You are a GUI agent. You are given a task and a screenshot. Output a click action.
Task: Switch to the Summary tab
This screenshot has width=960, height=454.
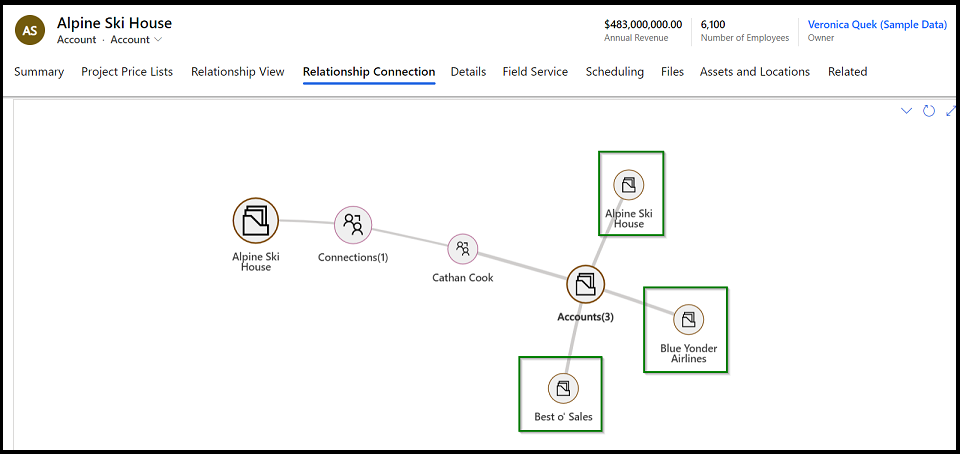click(x=39, y=72)
